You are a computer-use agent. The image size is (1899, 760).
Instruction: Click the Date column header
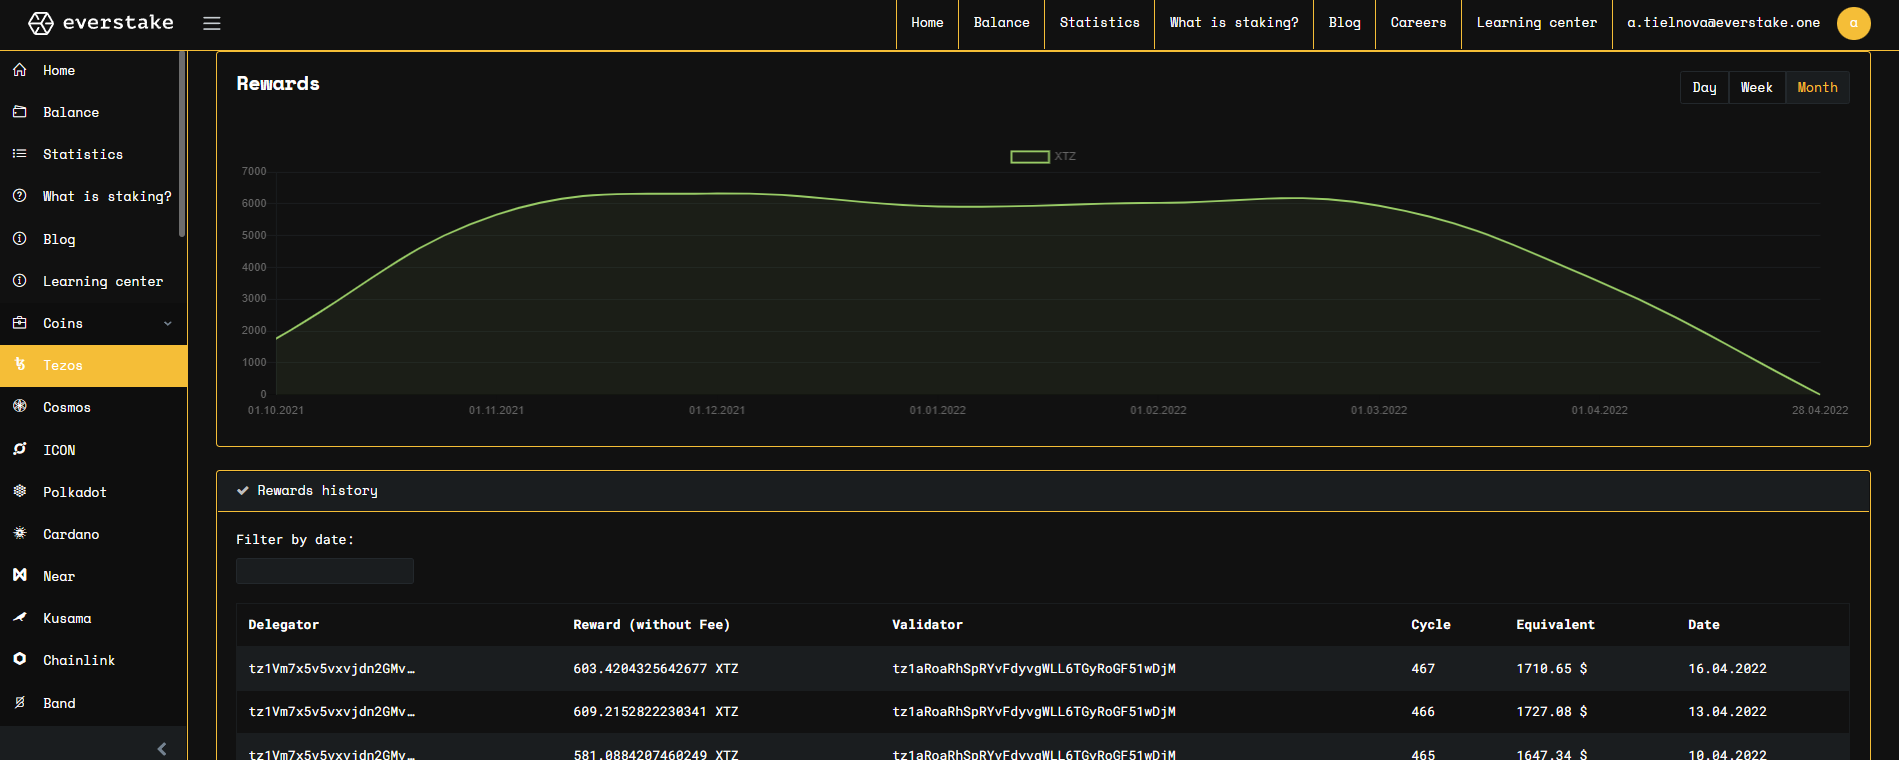pos(1704,625)
